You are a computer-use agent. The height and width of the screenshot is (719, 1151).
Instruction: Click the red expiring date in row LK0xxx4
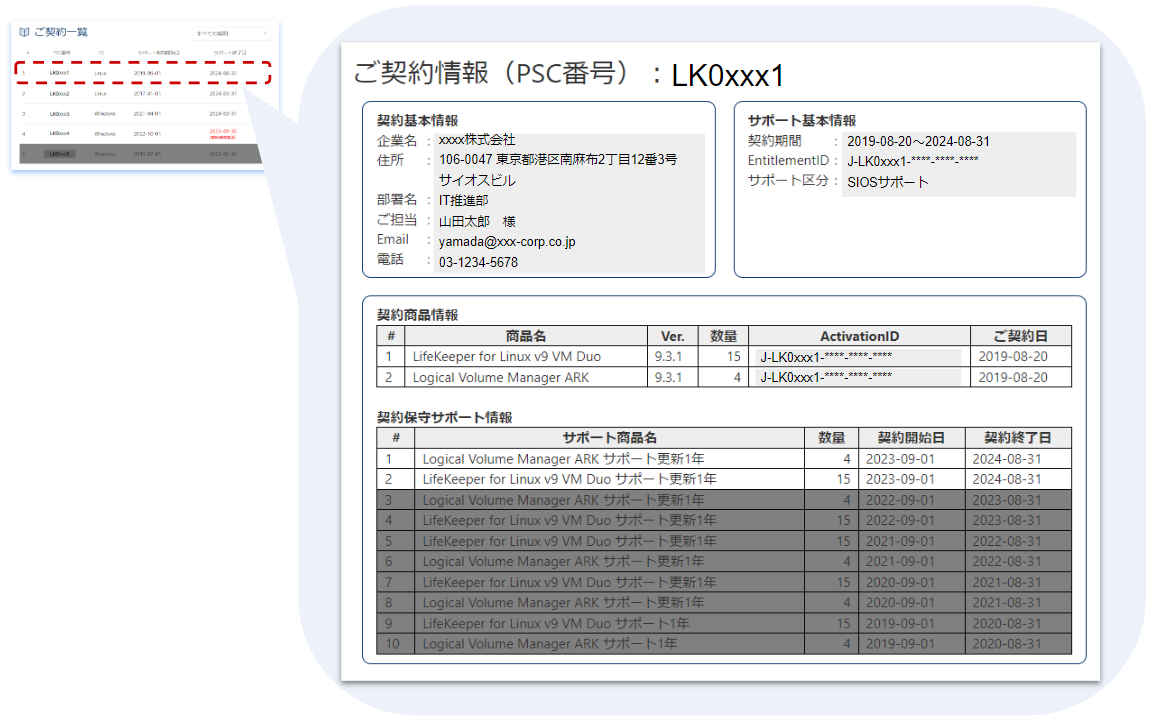pyautogui.click(x=222, y=131)
